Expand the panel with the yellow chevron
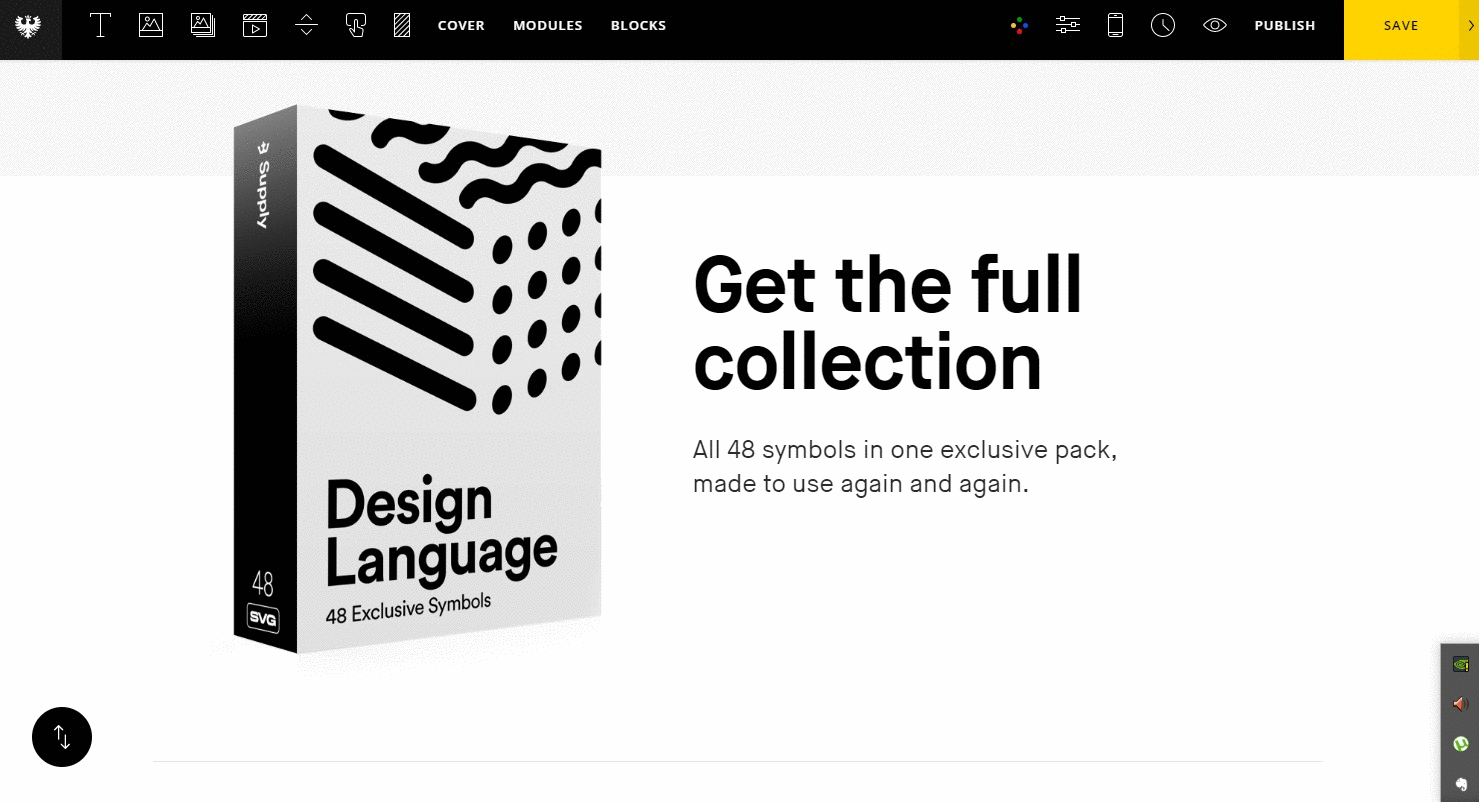The image size is (1479, 802). pos(1469,25)
